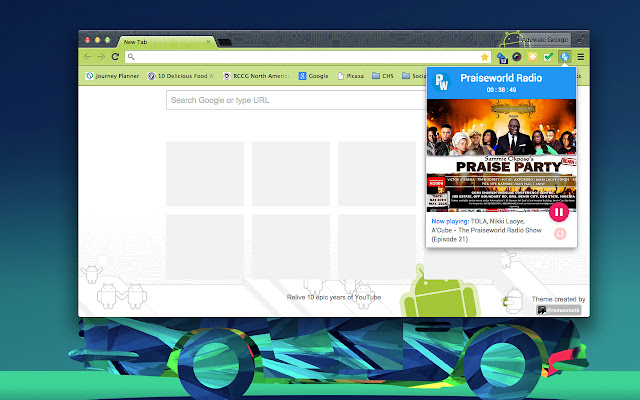Click in the browser address bar
The image size is (640, 400).
coord(308,57)
